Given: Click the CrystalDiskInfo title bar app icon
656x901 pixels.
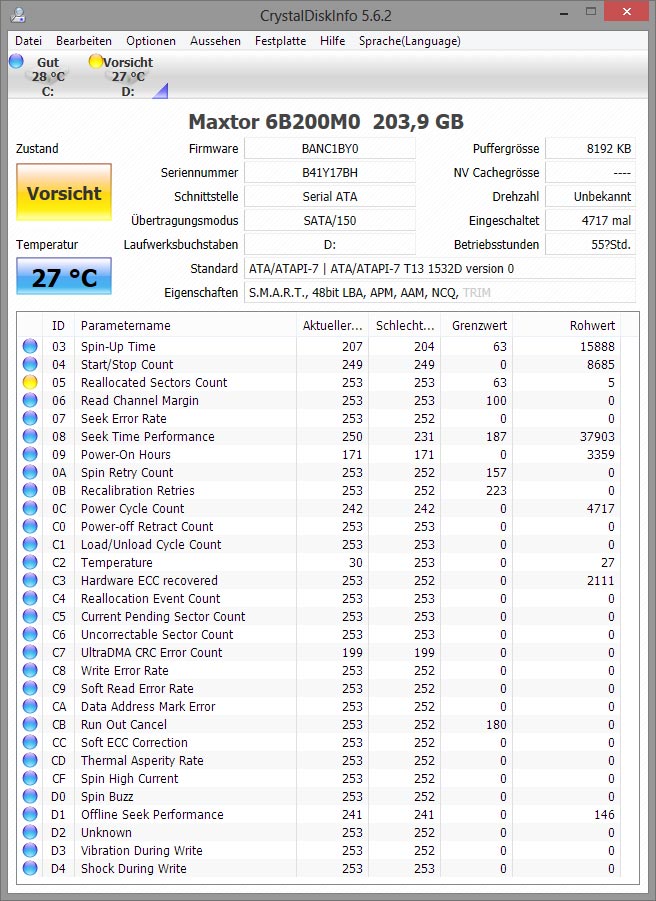Looking at the screenshot, I should point(18,14).
